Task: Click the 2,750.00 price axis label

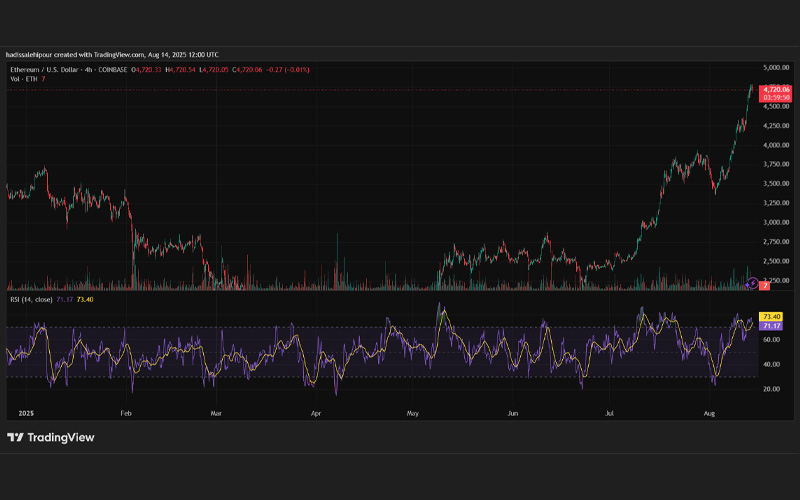Action: (776, 242)
